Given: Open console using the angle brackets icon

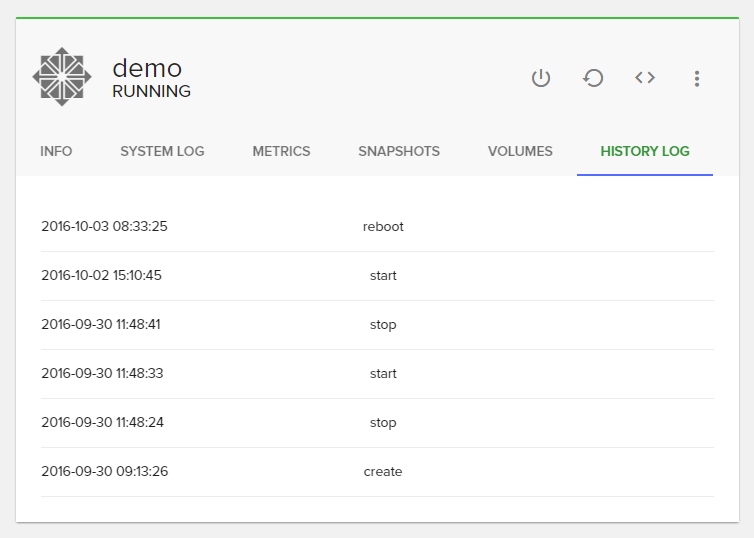Looking at the screenshot, I should click(x=645, y=78).
